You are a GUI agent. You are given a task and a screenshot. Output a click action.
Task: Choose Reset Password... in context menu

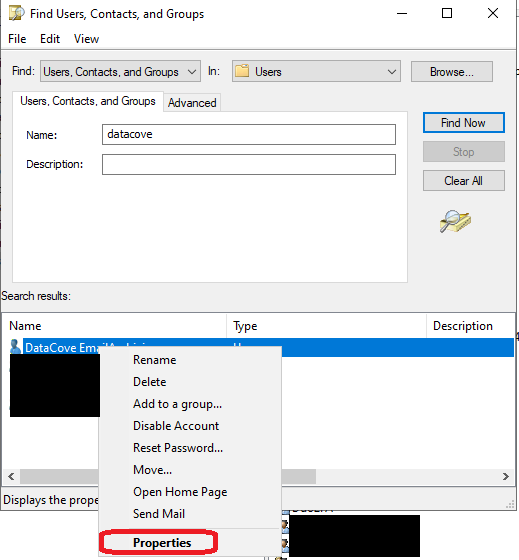click(x=178, y=448)
